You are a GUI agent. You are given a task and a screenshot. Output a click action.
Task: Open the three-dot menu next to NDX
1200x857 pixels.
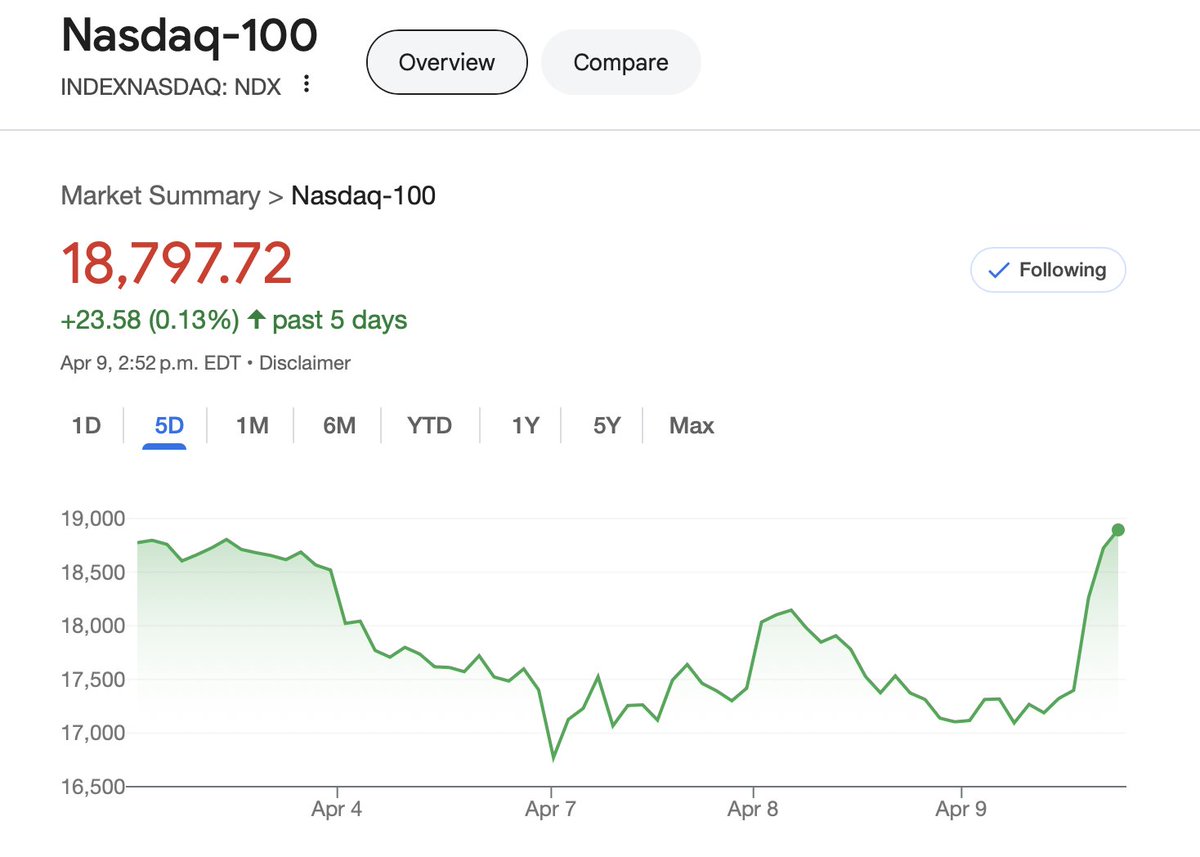pos(306,84)
